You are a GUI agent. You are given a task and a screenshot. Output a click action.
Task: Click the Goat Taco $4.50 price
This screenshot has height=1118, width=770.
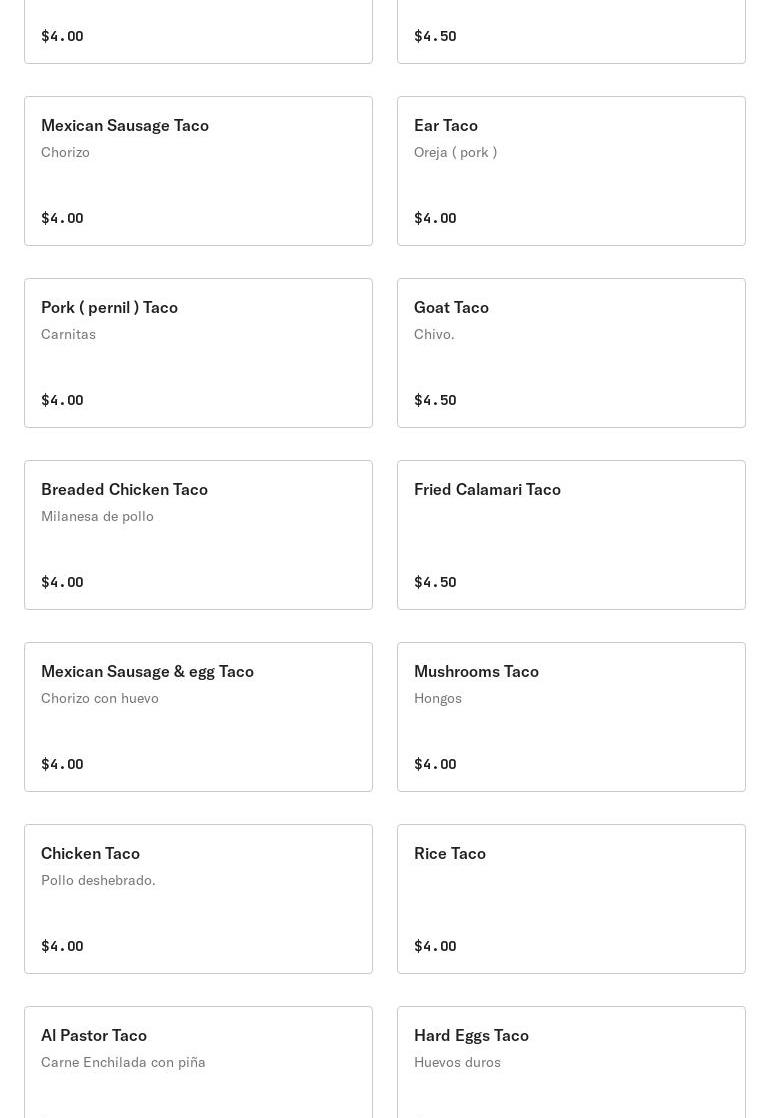coord(435,400)
